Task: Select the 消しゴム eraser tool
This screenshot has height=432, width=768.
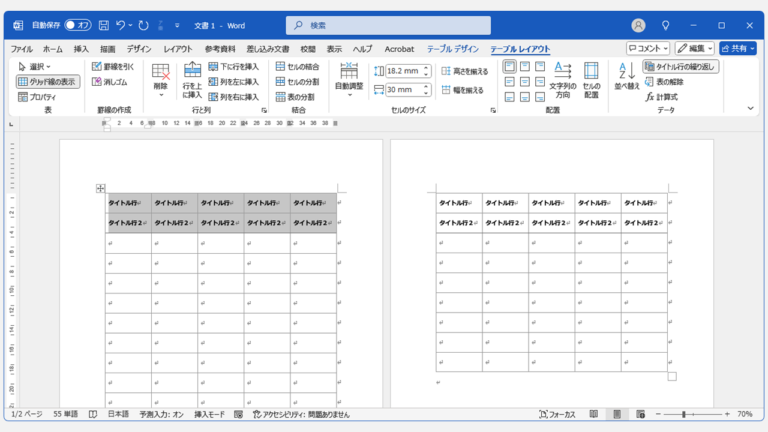Action: tap(110, 82)
